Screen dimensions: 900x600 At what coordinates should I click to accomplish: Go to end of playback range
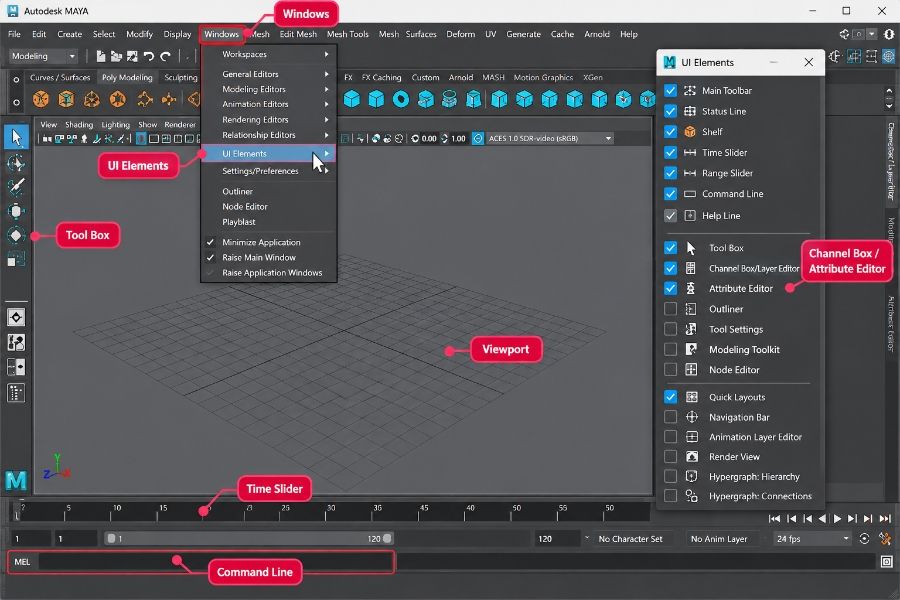point(885,518)
